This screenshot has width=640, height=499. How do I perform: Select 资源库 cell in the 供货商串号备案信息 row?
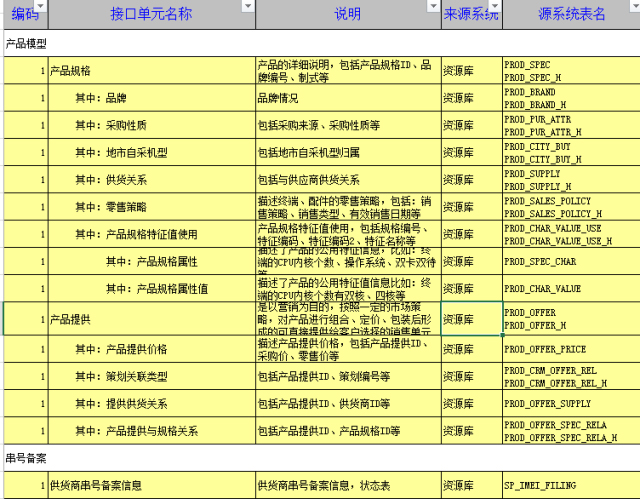pyautogui.click(x=472, y=485)
